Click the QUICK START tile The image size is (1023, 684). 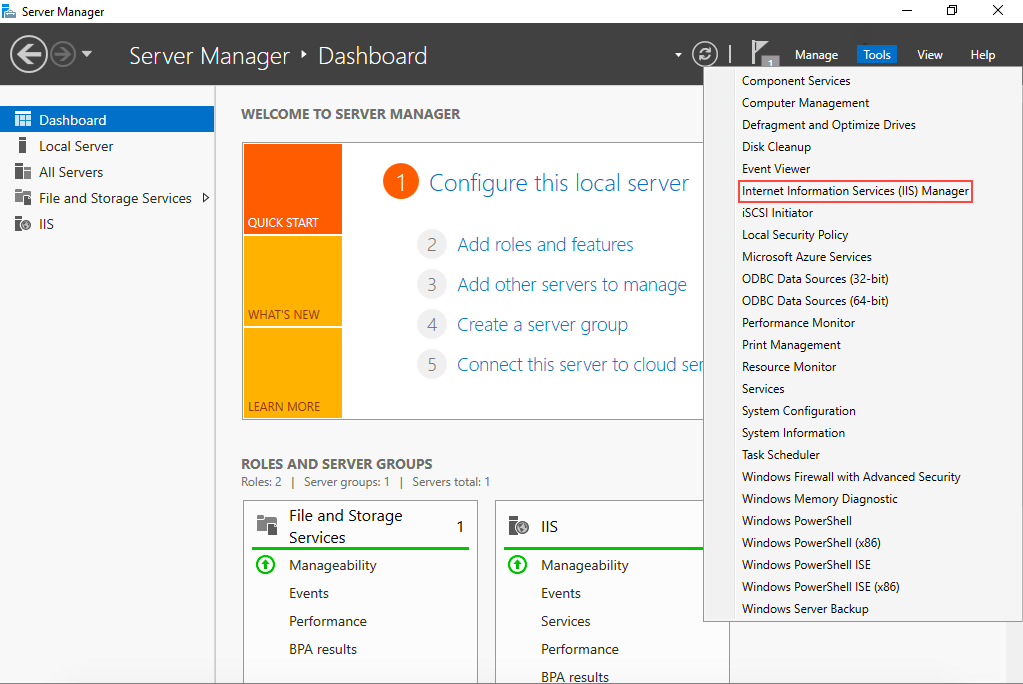coord(292,189)
